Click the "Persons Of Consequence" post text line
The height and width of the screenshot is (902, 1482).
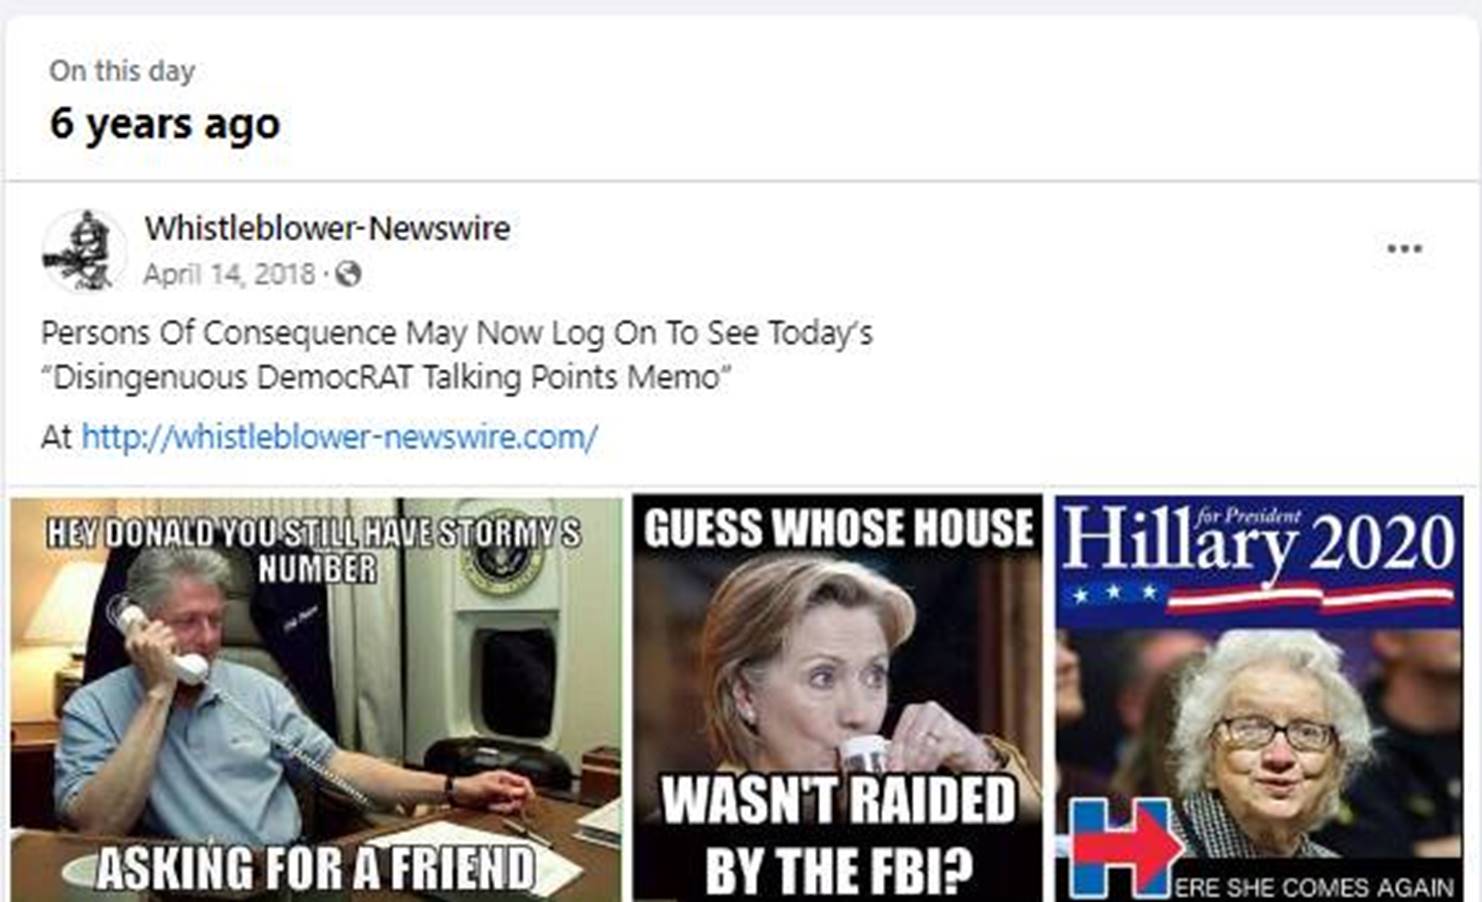tap(457, 333)
